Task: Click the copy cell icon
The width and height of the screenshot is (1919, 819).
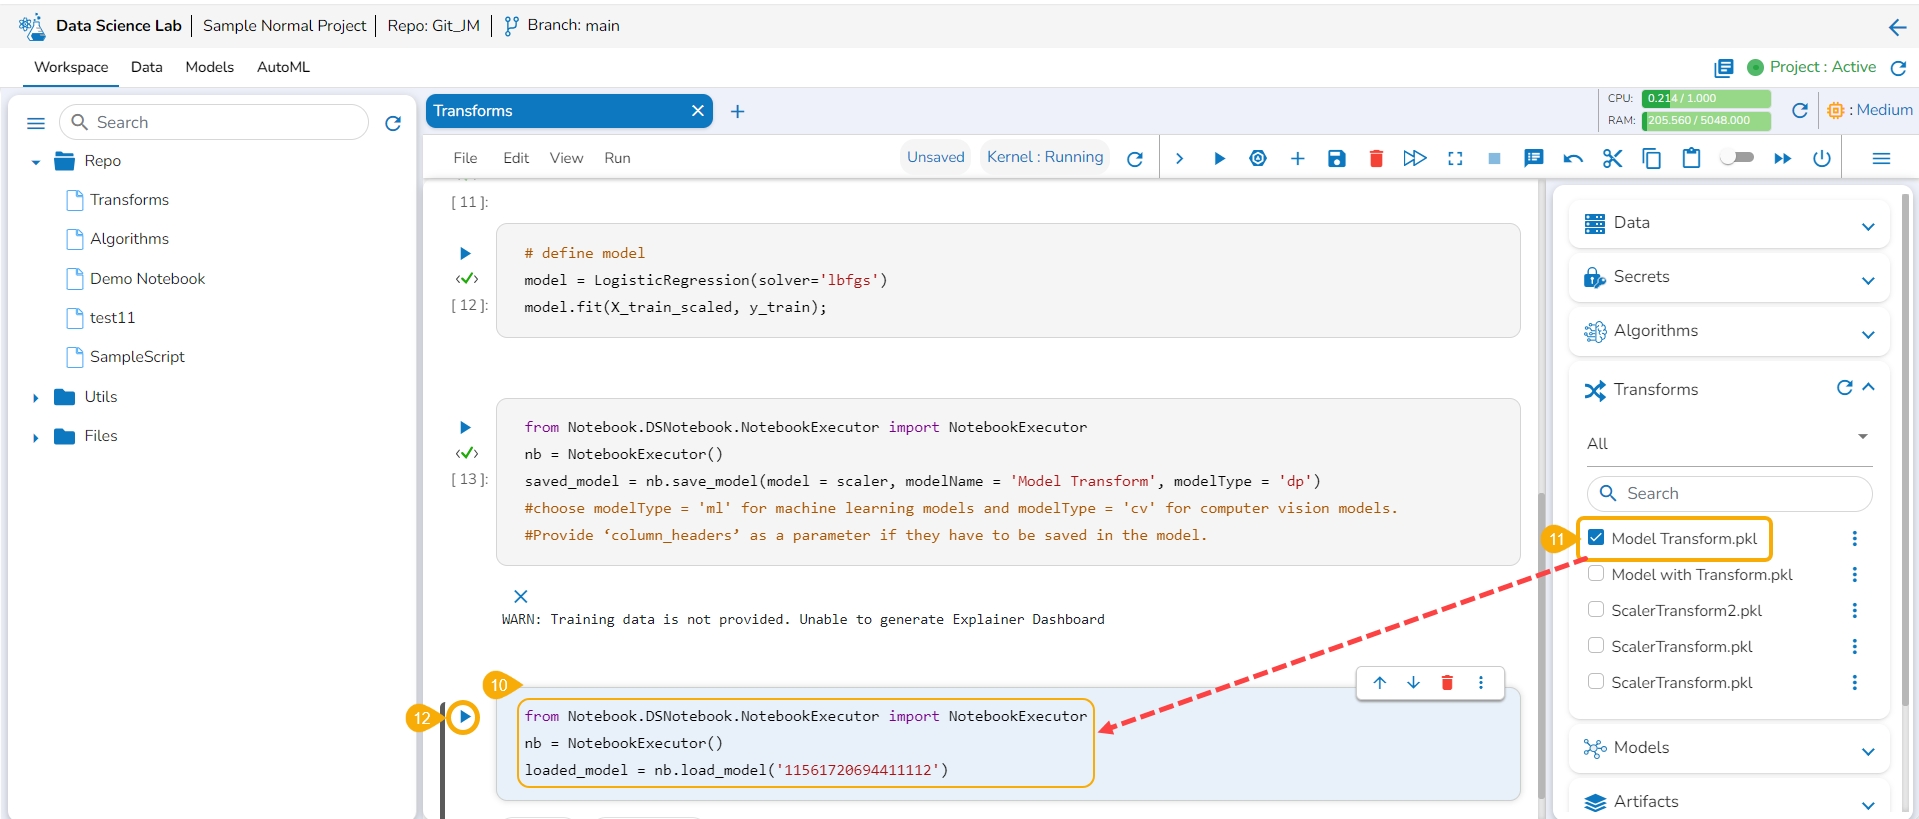Action: (x=1652, y=159)
